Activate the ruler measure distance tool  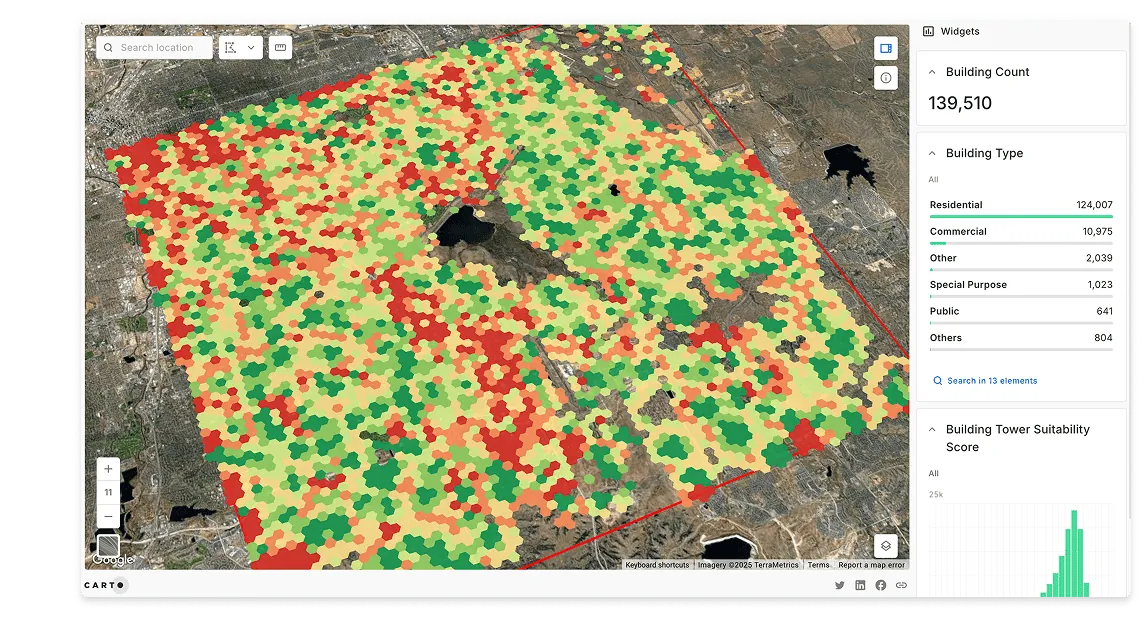point(280,48)
